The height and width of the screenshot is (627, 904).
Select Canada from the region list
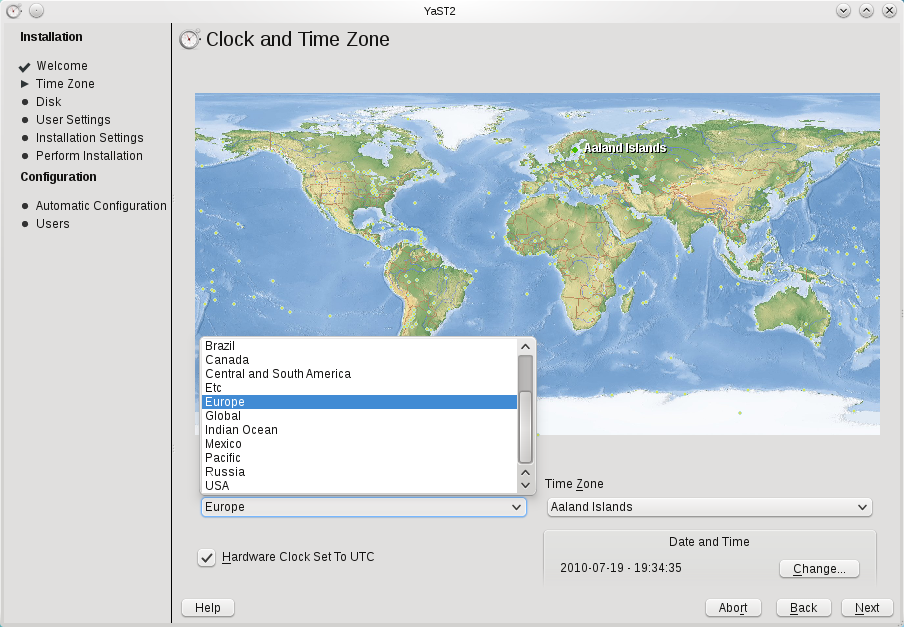coord(227,360)
